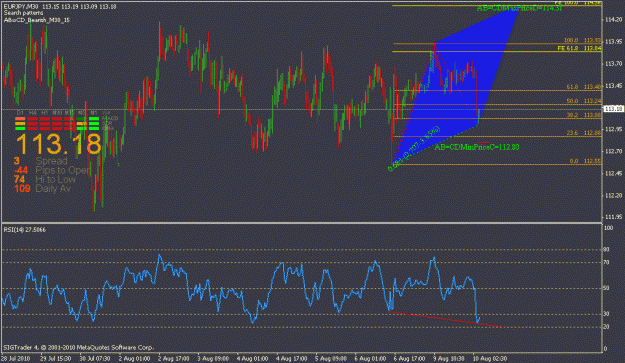Image resolution: width=625 pixels, height=363 pixels.
Task: Click '5 Aug 09:00' on the time axis
Action: coord(331,359)
